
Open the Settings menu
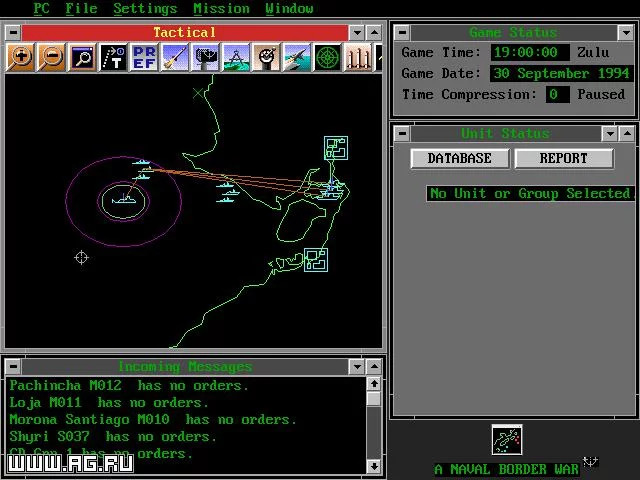(x=145, y=9)
